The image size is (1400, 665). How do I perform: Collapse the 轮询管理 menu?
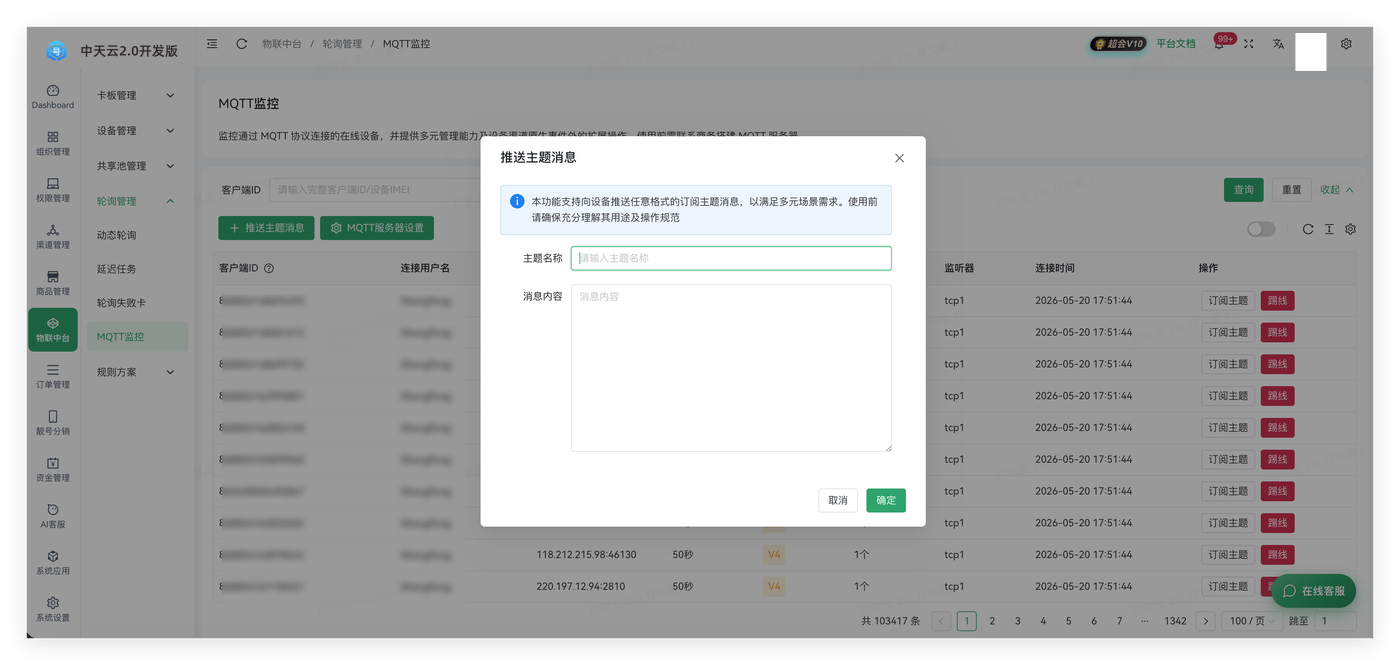point(135,201)
